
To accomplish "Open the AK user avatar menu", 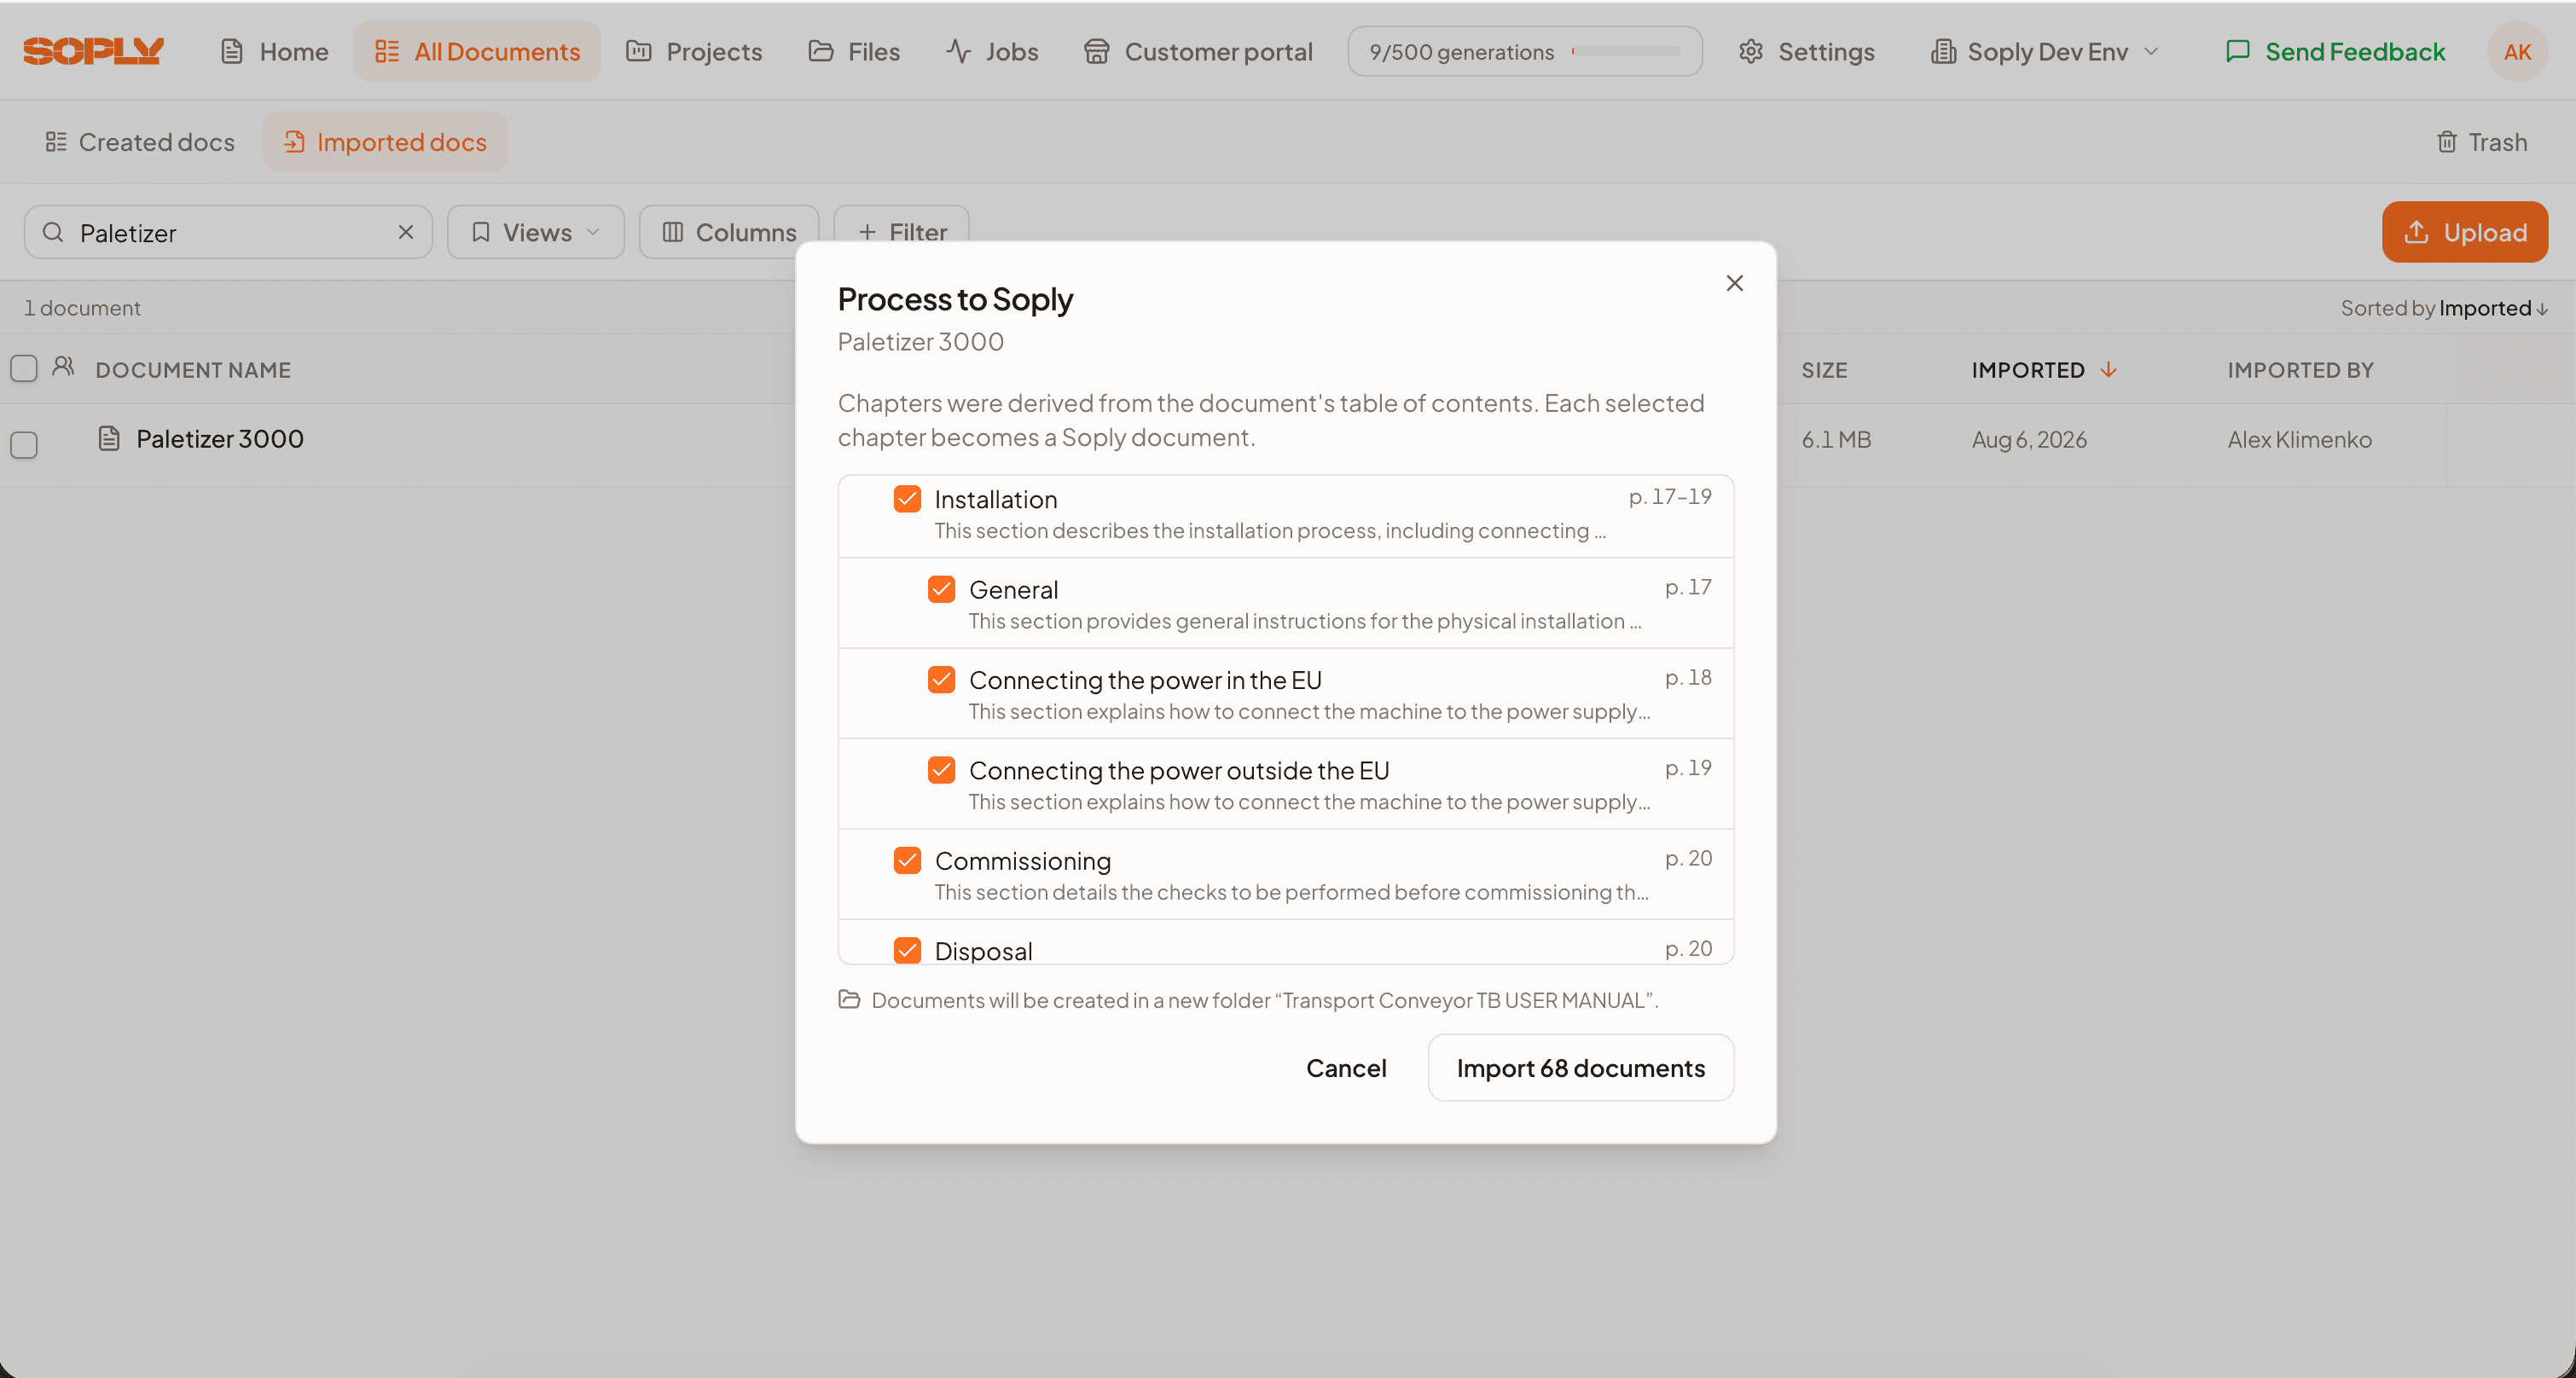I will click(2517, 51).
